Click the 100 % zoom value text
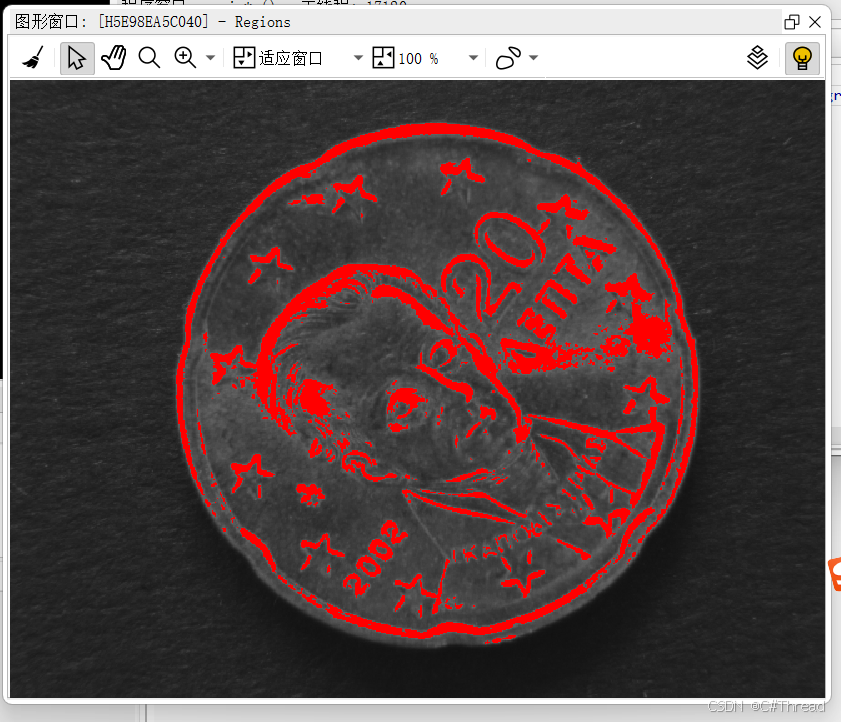841x722 pixels. [418, 58]
